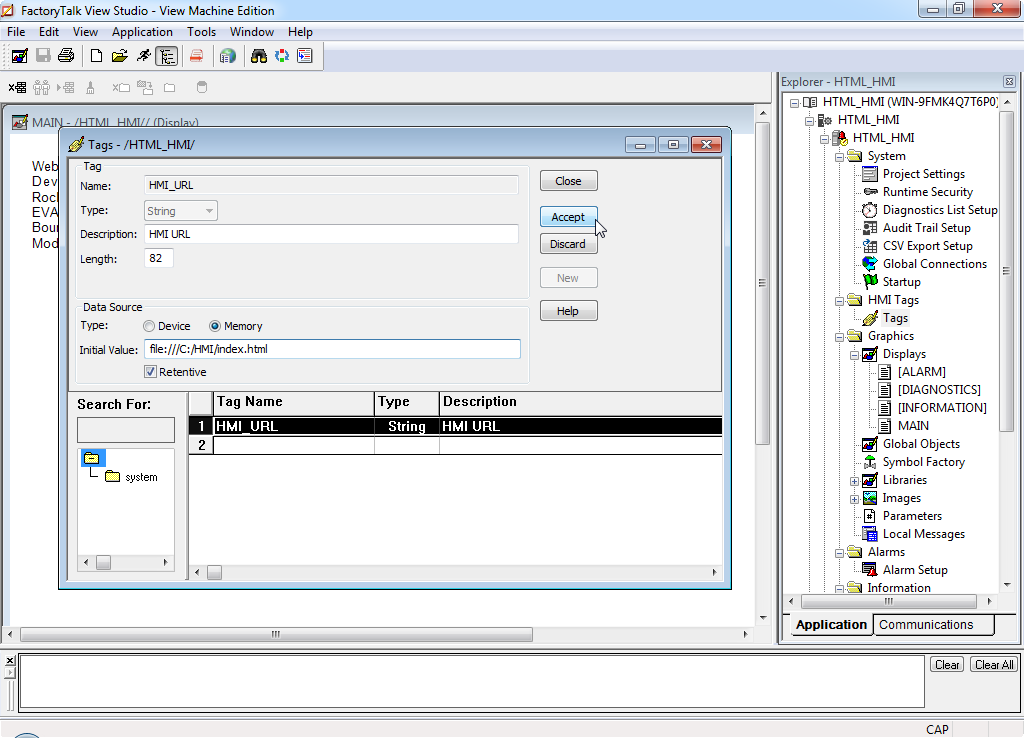Expand the Libraries node
1024x738 pixels.
click(x=854, y=481)
